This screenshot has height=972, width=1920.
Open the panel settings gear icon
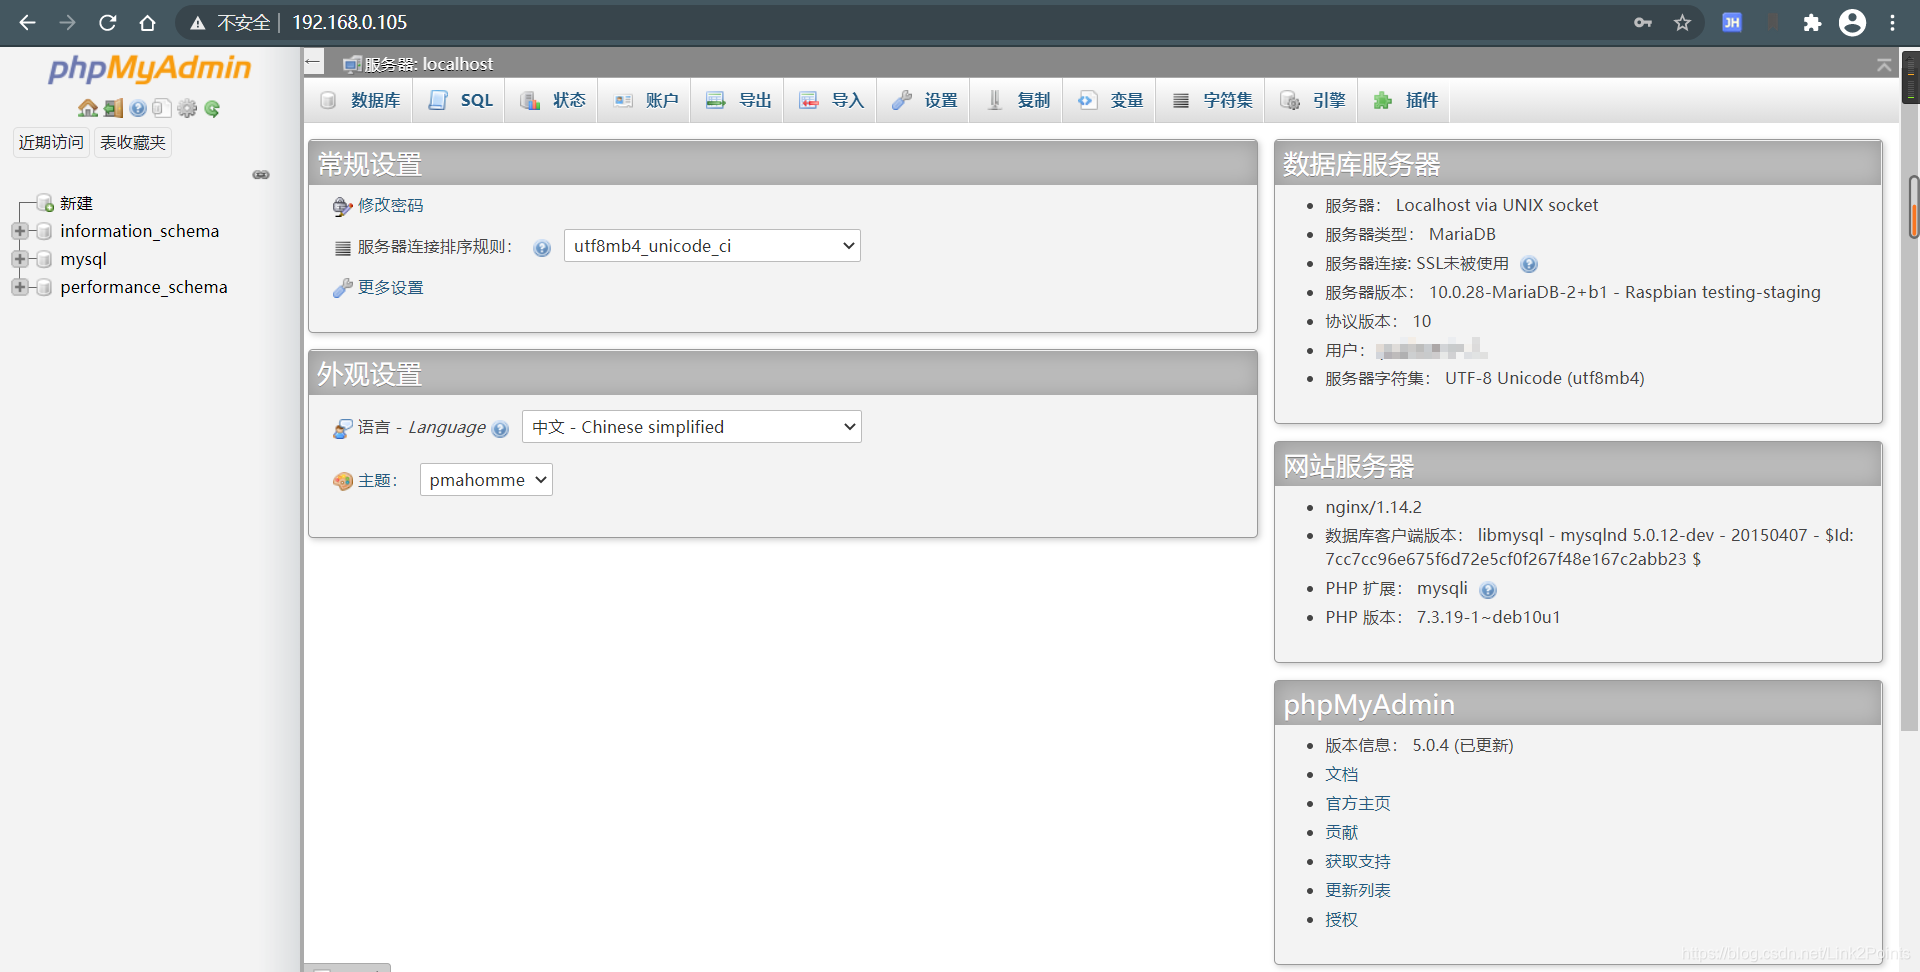tap(187, 108)
